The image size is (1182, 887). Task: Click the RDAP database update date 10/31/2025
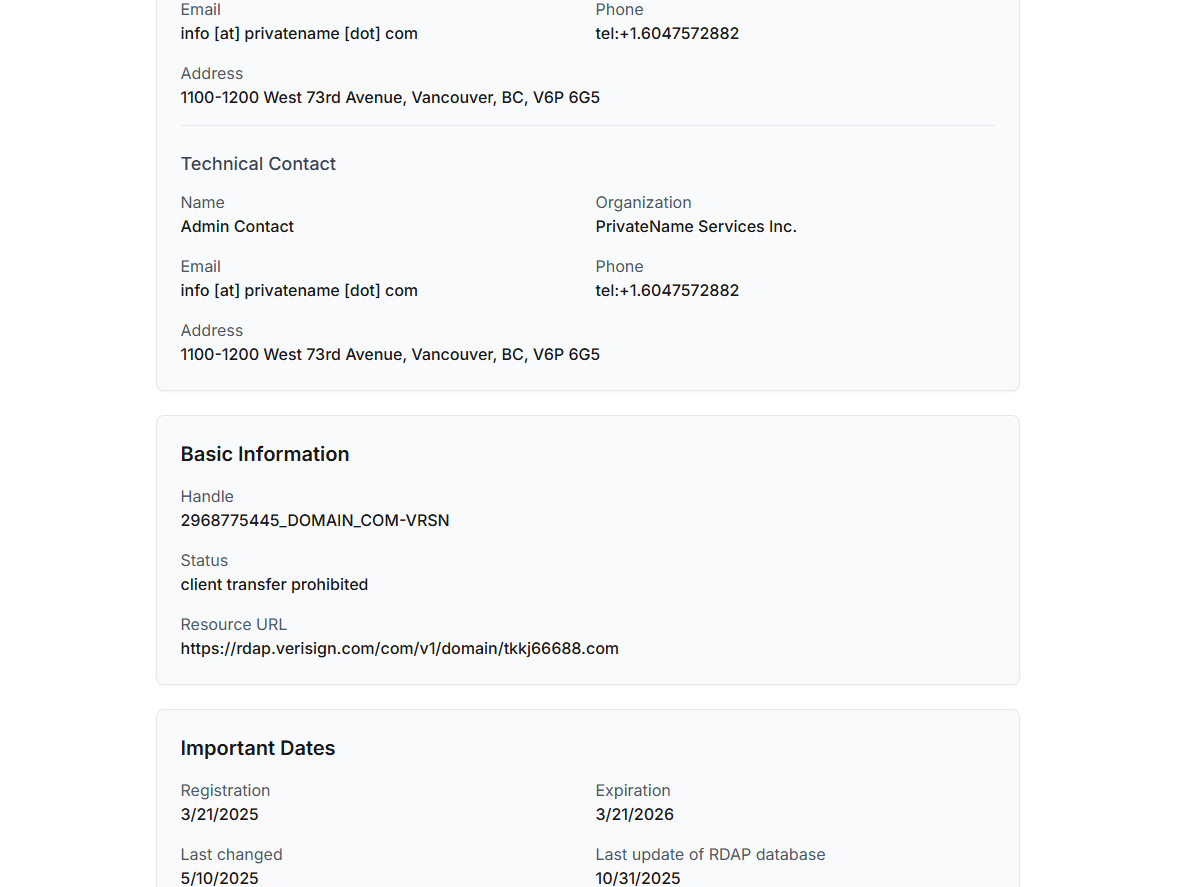(638, 878)
